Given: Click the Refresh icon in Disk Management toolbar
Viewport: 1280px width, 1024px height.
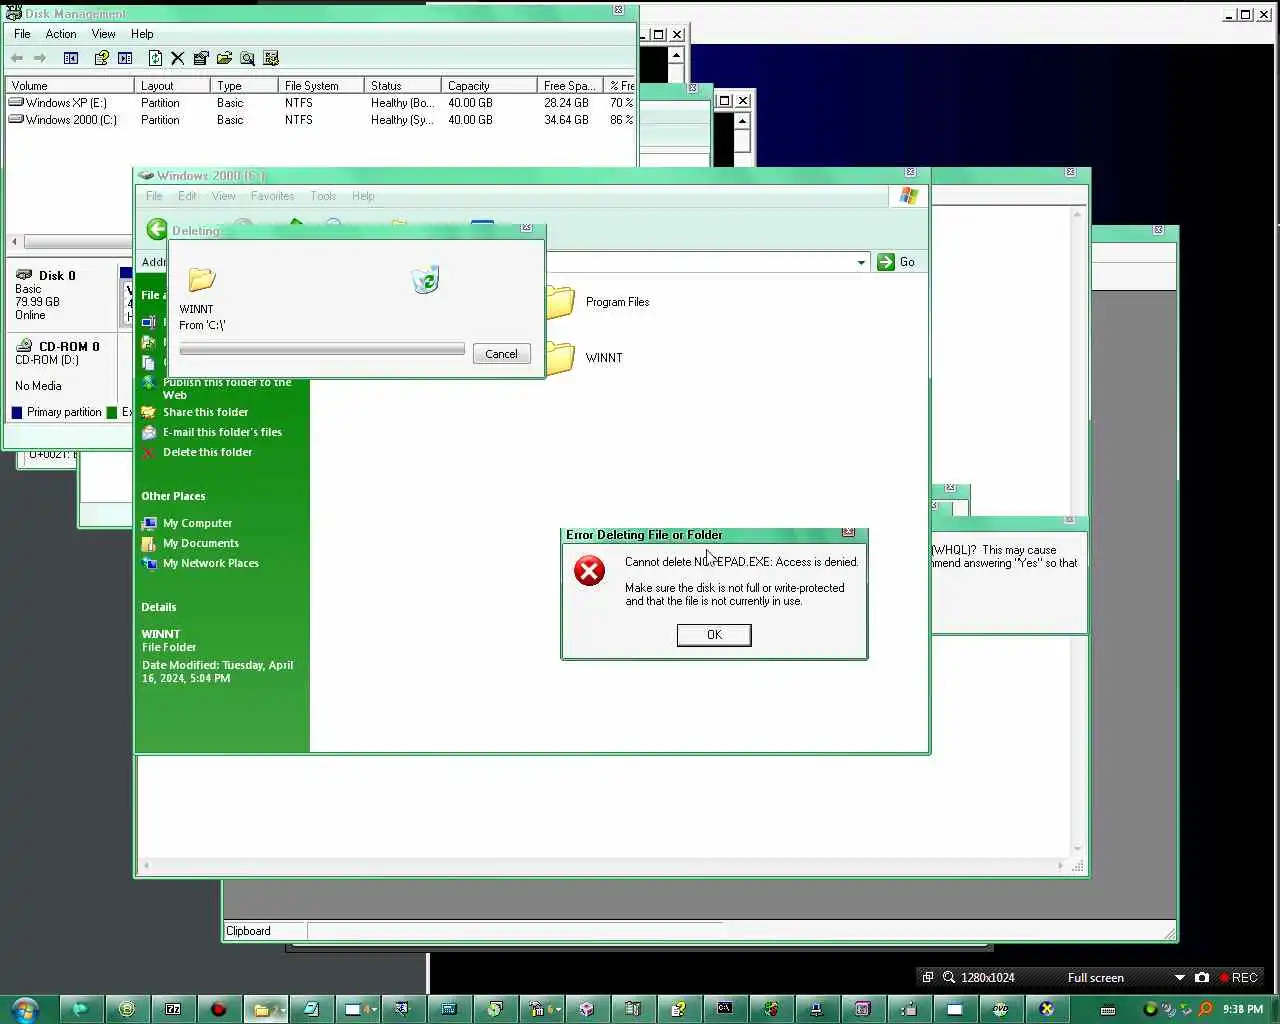Looking at the screenshot, I should tap(155, 58).
